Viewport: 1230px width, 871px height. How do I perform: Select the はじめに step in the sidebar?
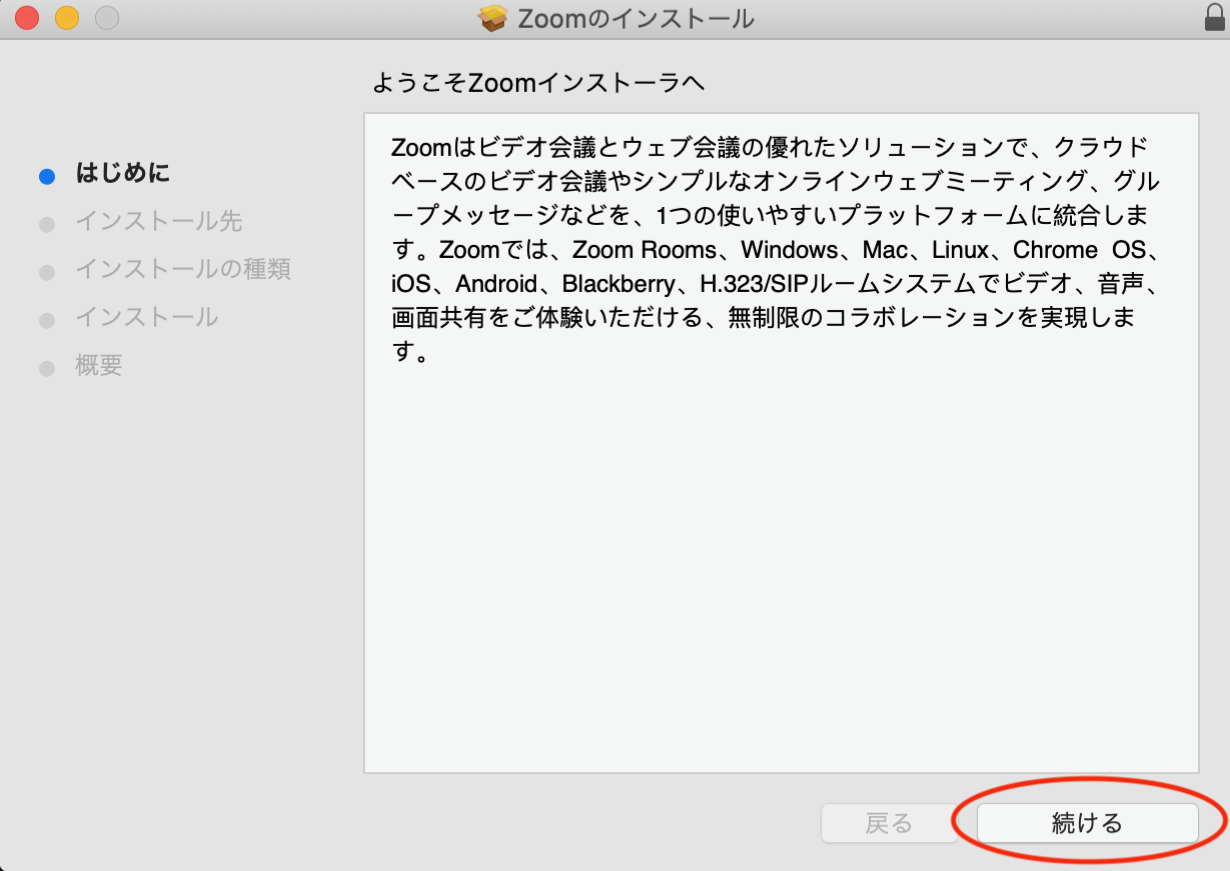[123, 173]
